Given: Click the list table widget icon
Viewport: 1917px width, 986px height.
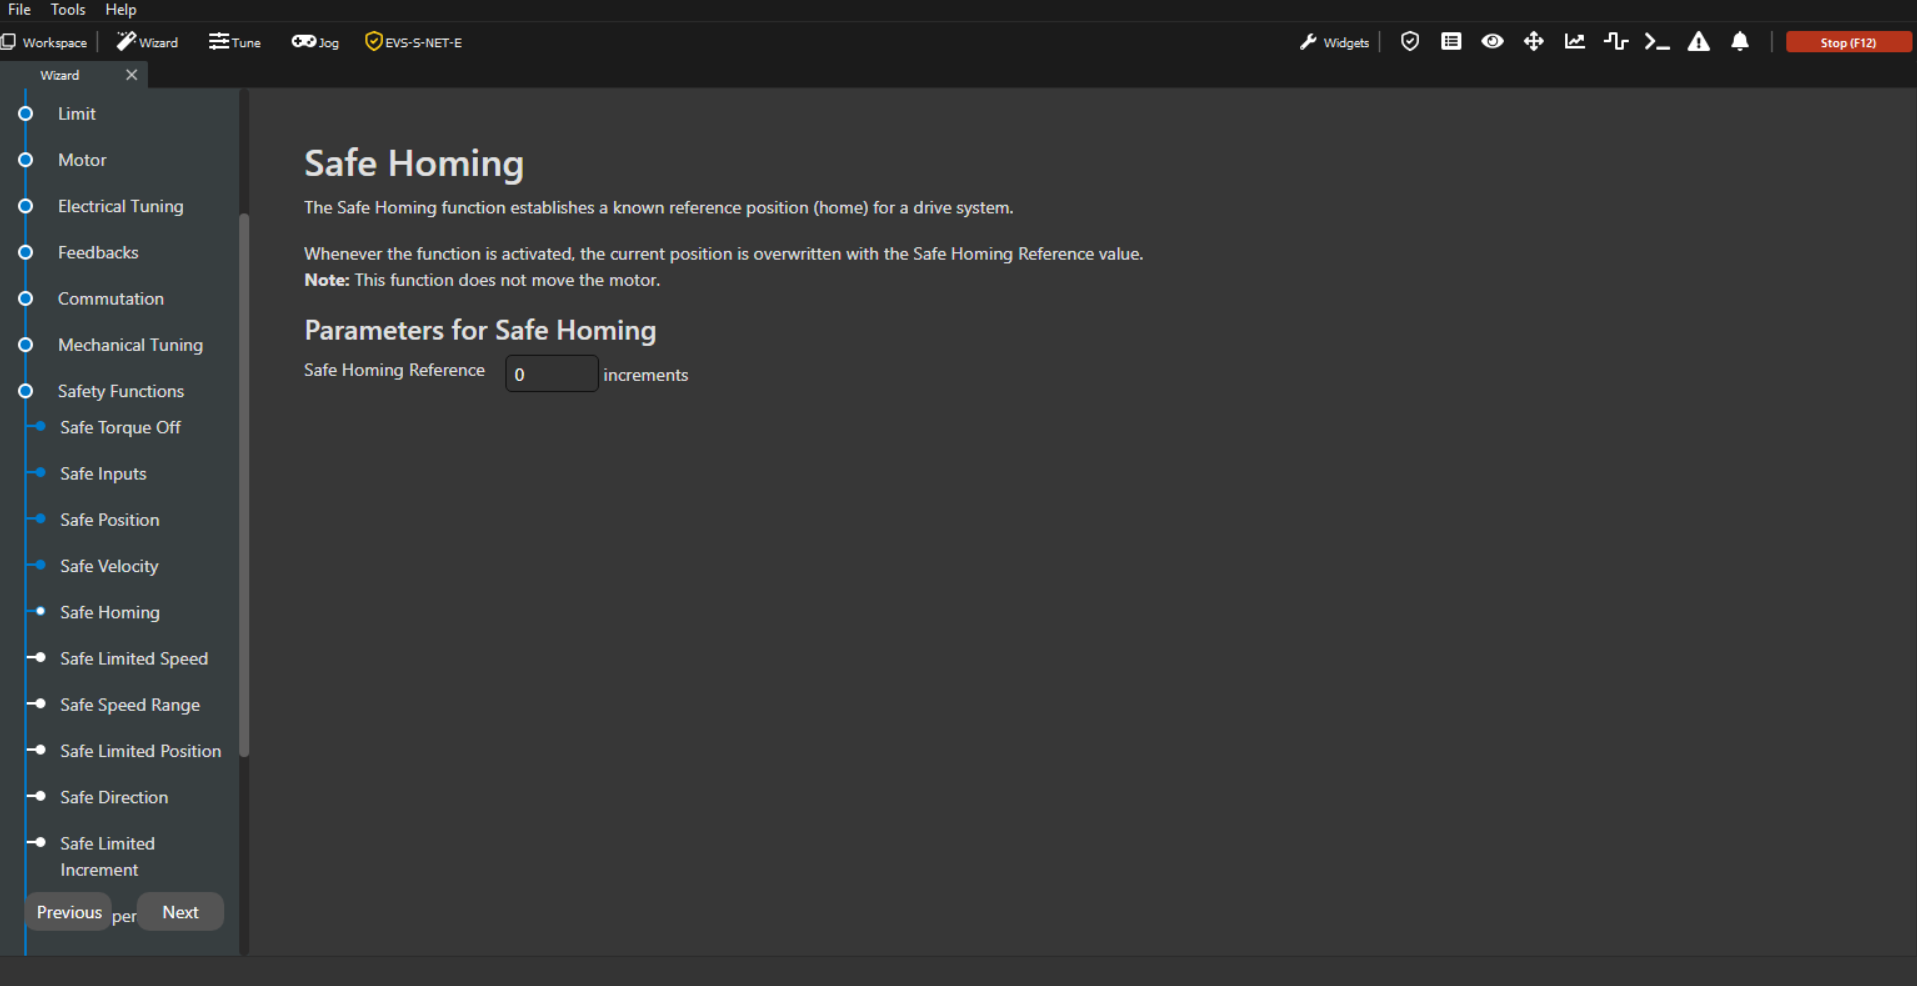Looking at the screenshot, I should 1450,42.
